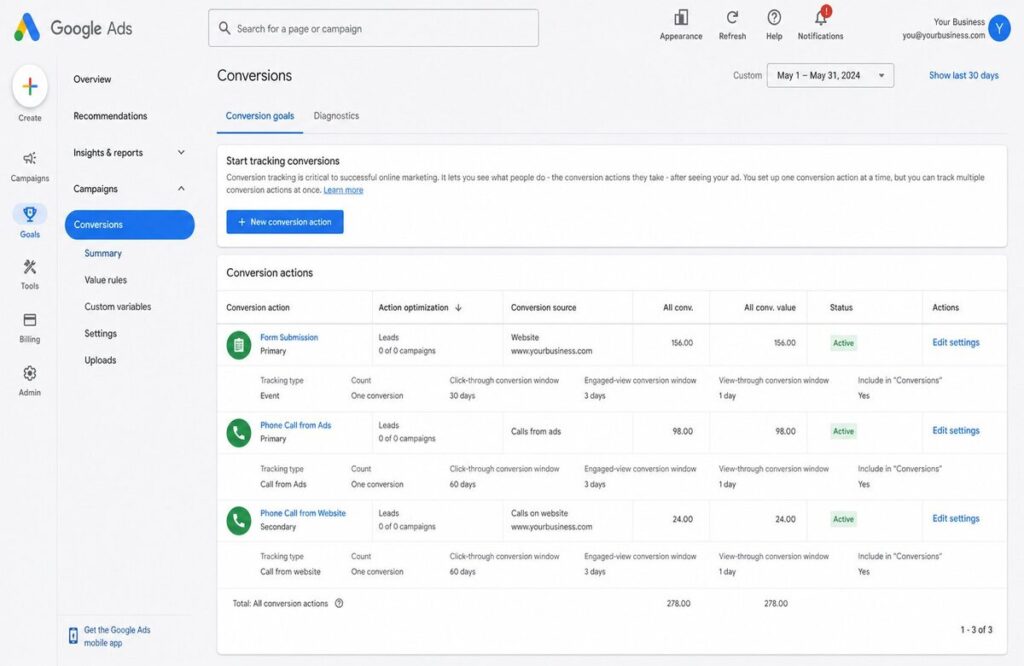Click the Conversion source column header
Image resolution: width=1024 pixels, height=666 pixels.
(543, 308)
